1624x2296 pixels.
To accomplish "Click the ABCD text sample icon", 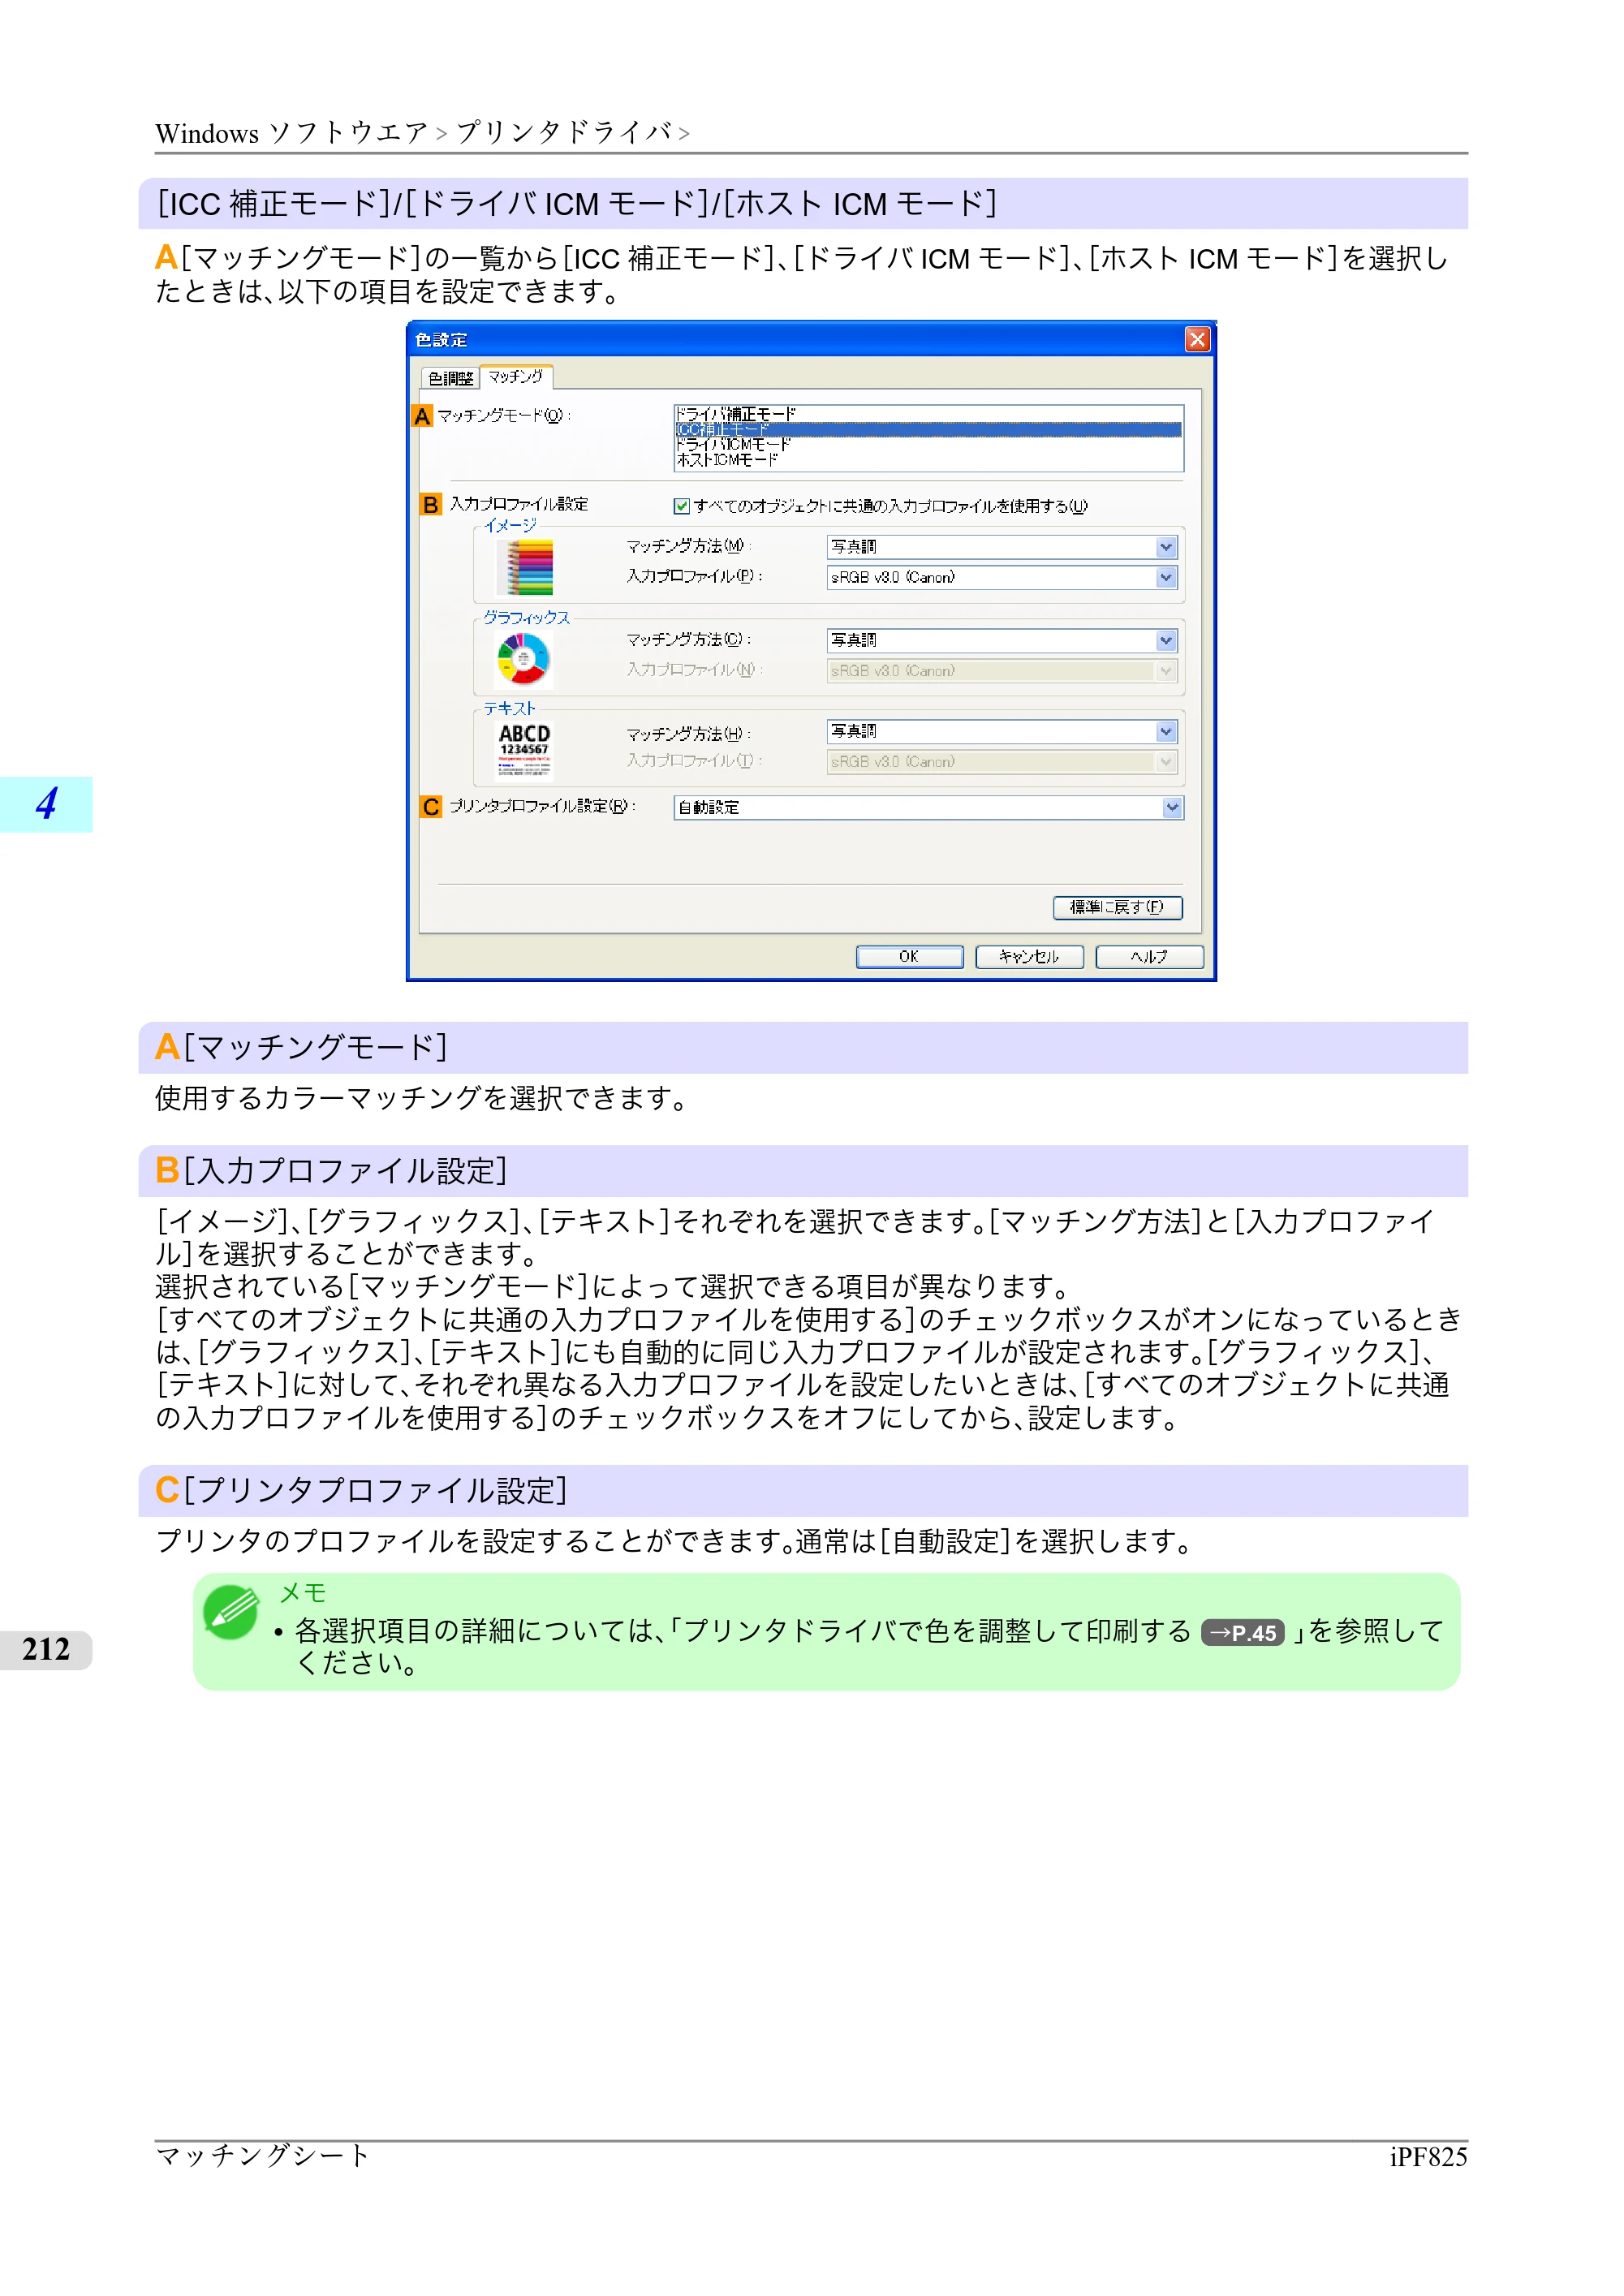I will pos(525,751).
